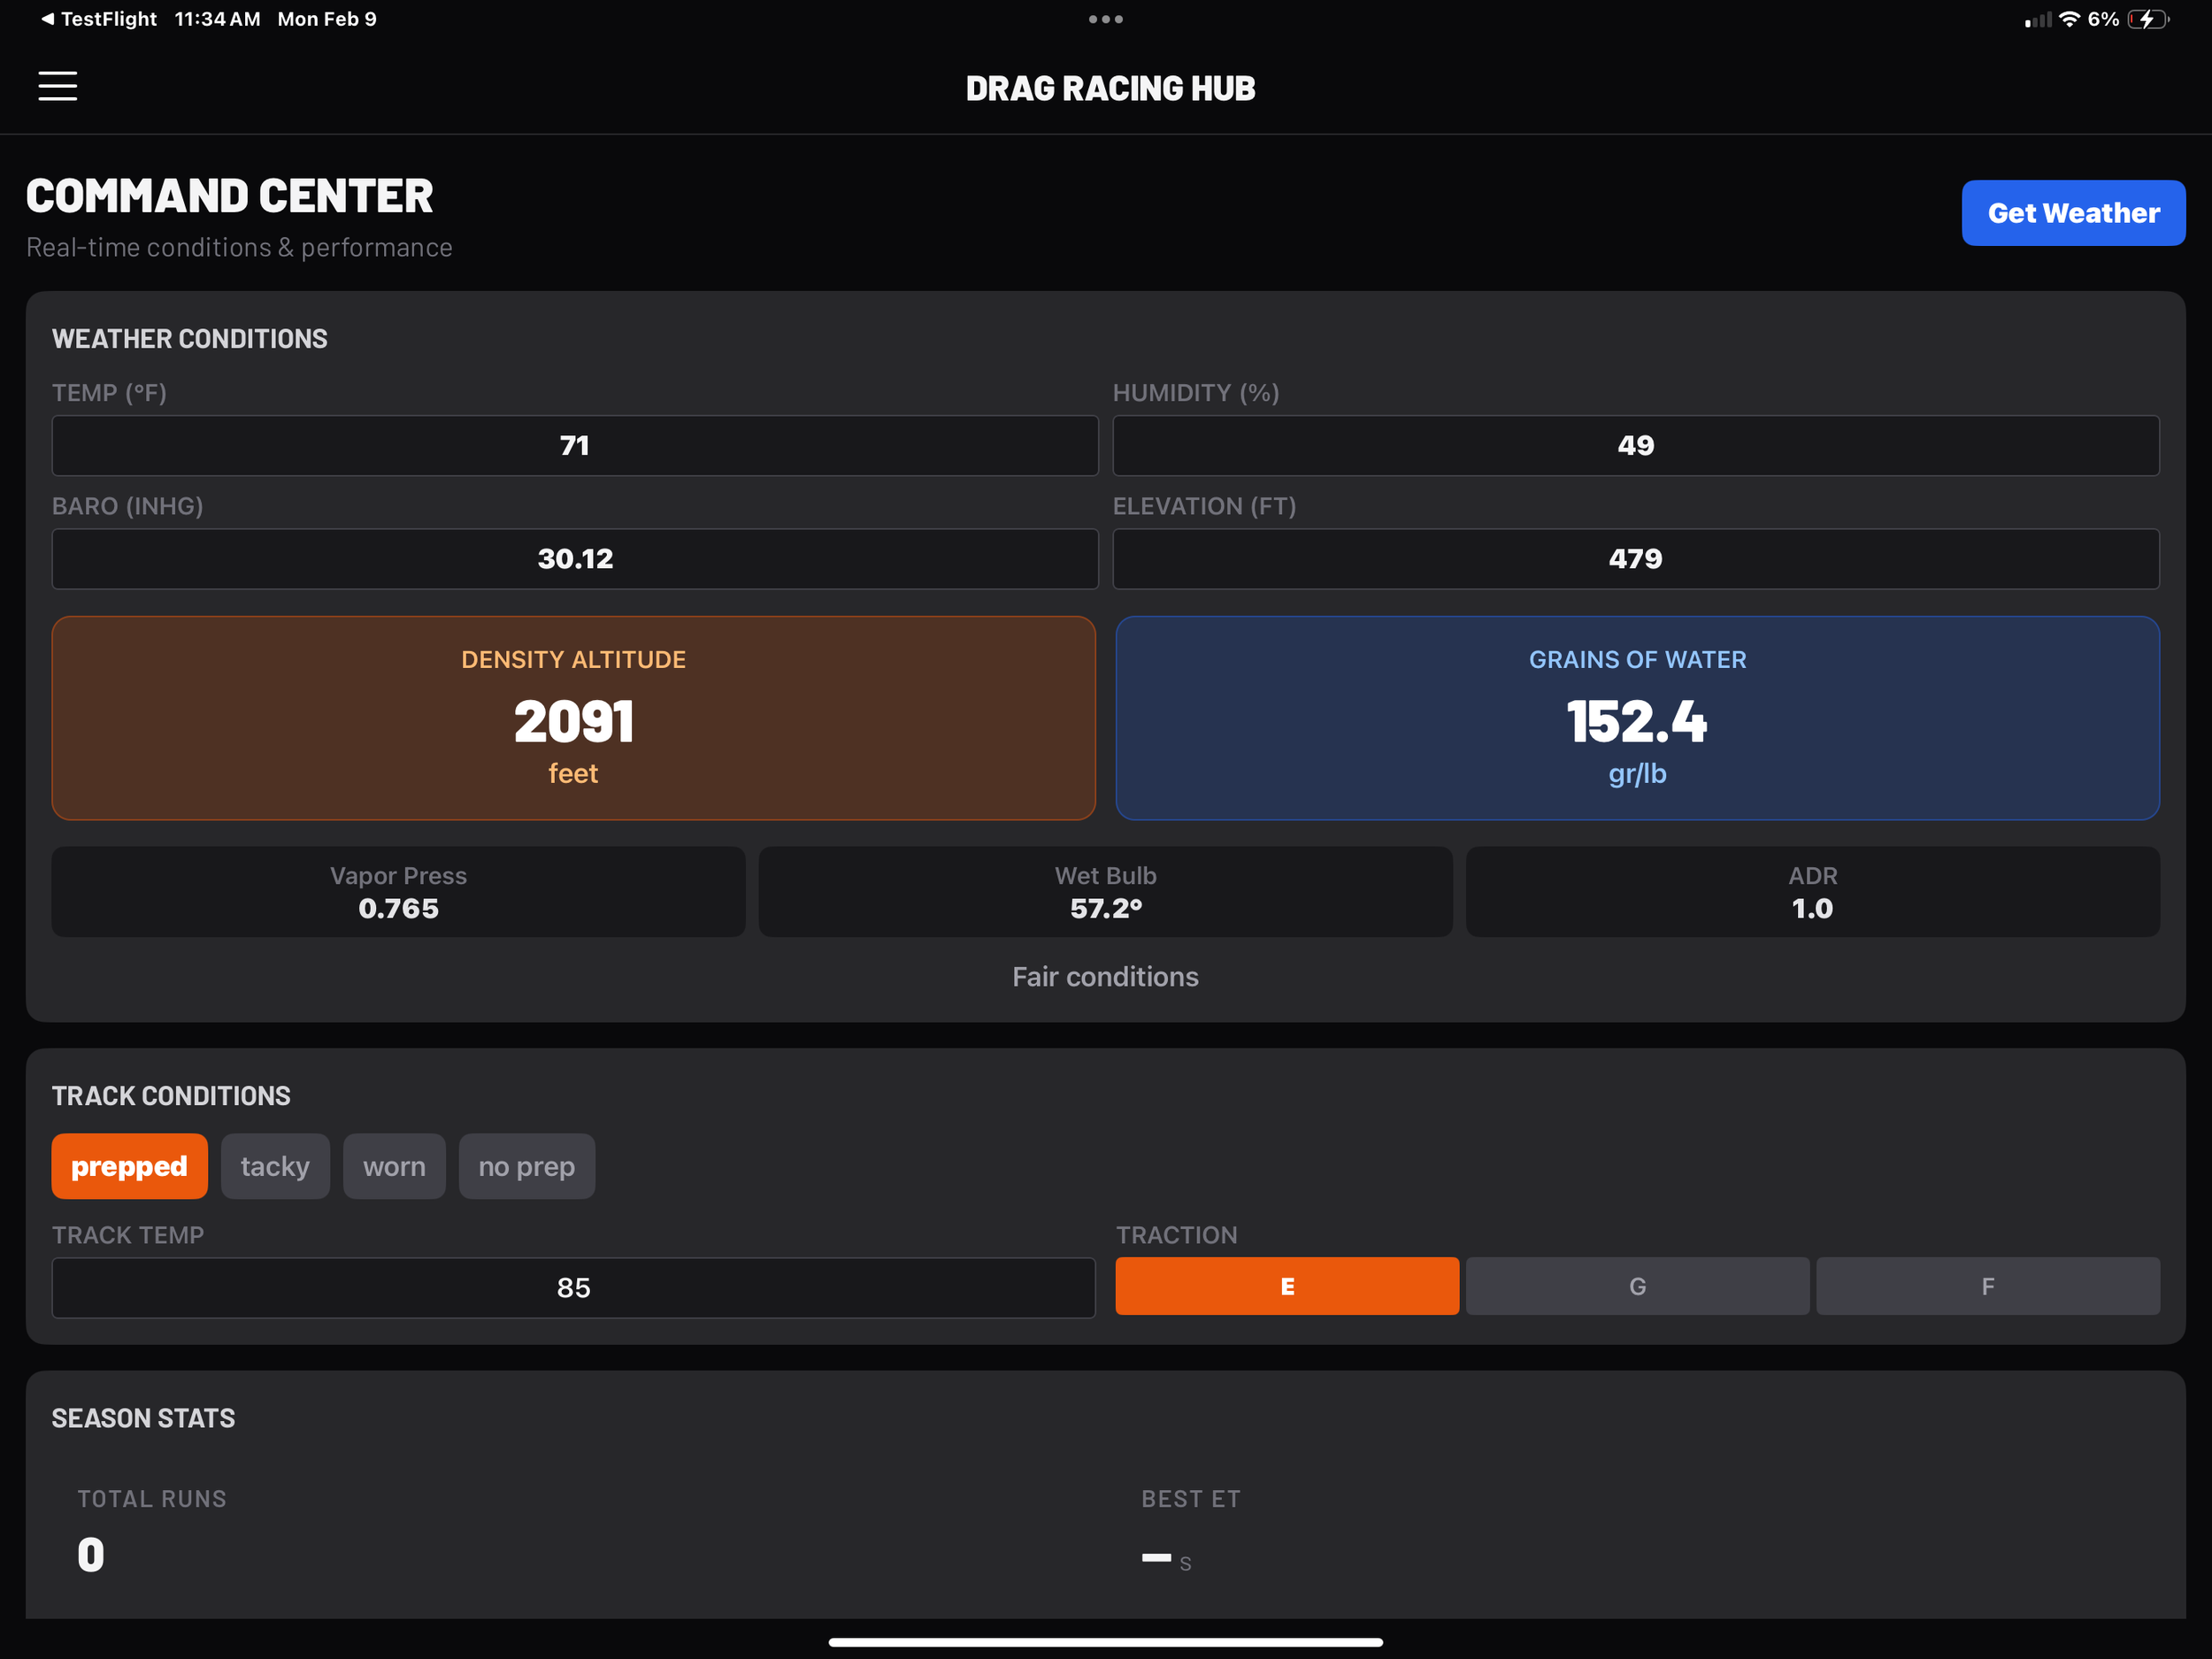
Task: Set traction to F
Action: tap(1987, 1286)
